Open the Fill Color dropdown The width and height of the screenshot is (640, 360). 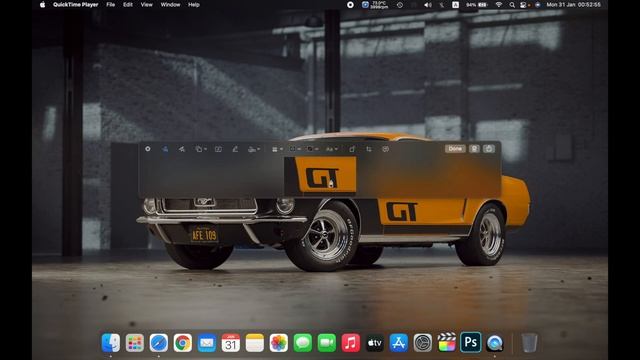[313, 149]
